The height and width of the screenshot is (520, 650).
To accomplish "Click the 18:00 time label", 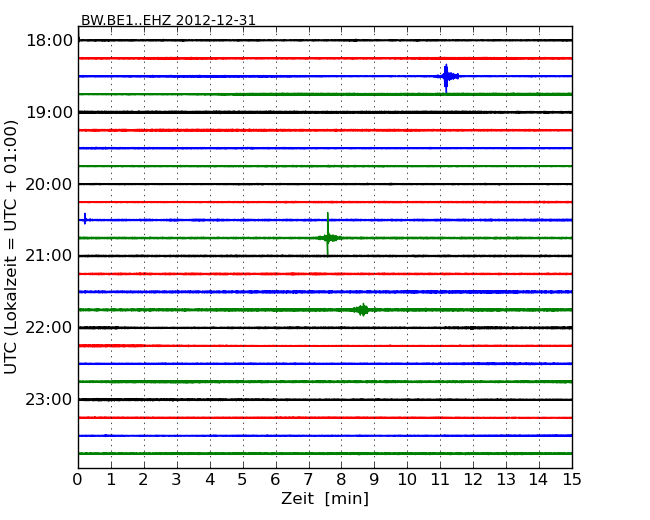I will click(49, 41).
